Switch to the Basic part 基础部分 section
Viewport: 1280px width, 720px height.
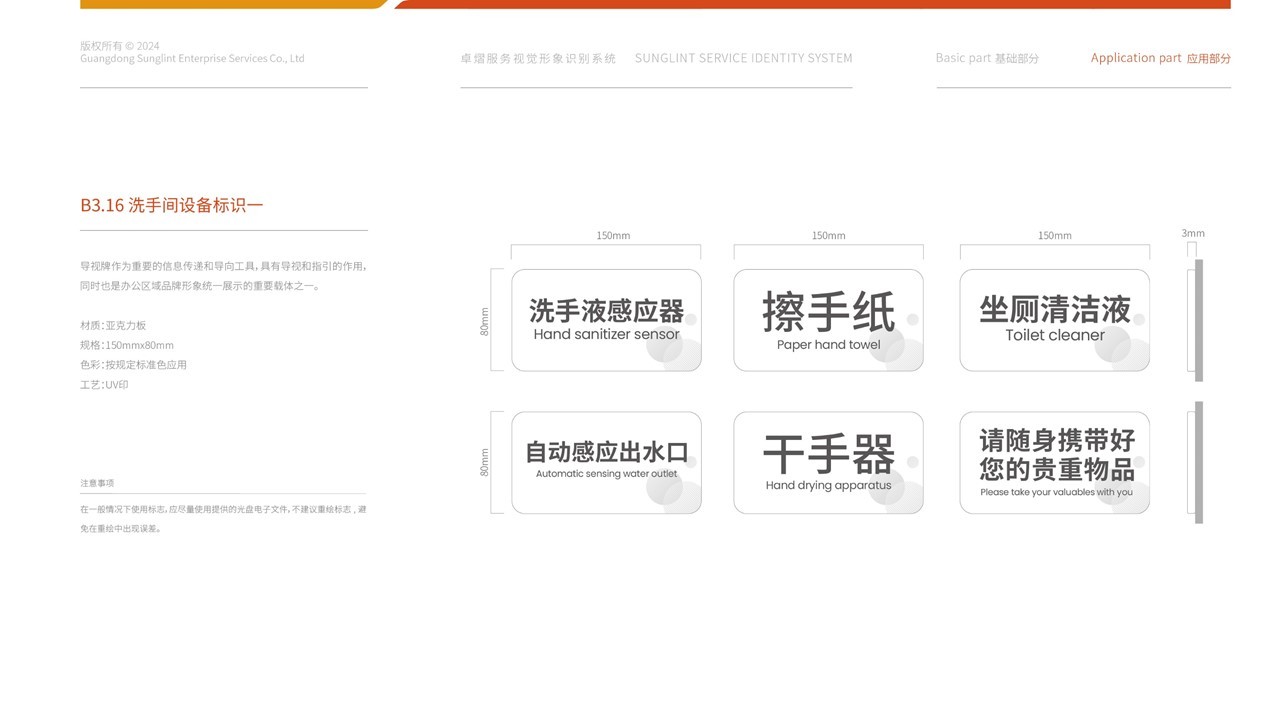987,57
